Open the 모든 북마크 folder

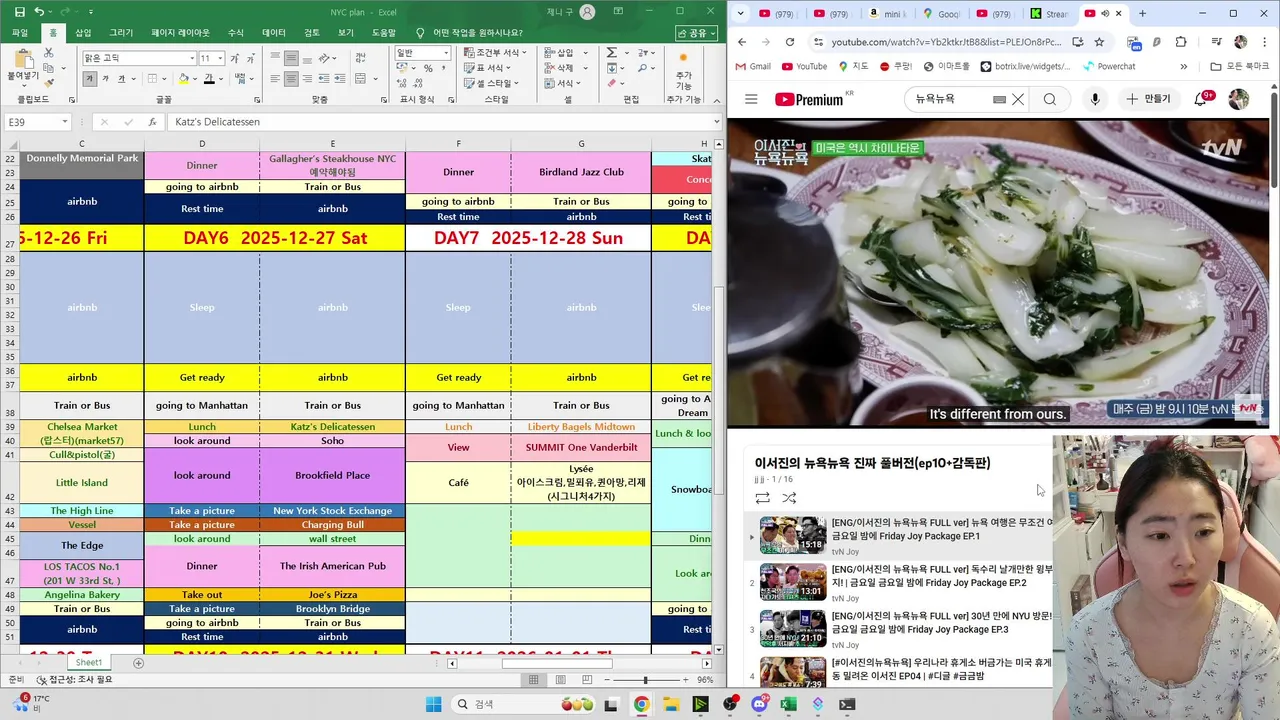point(1240,66)
